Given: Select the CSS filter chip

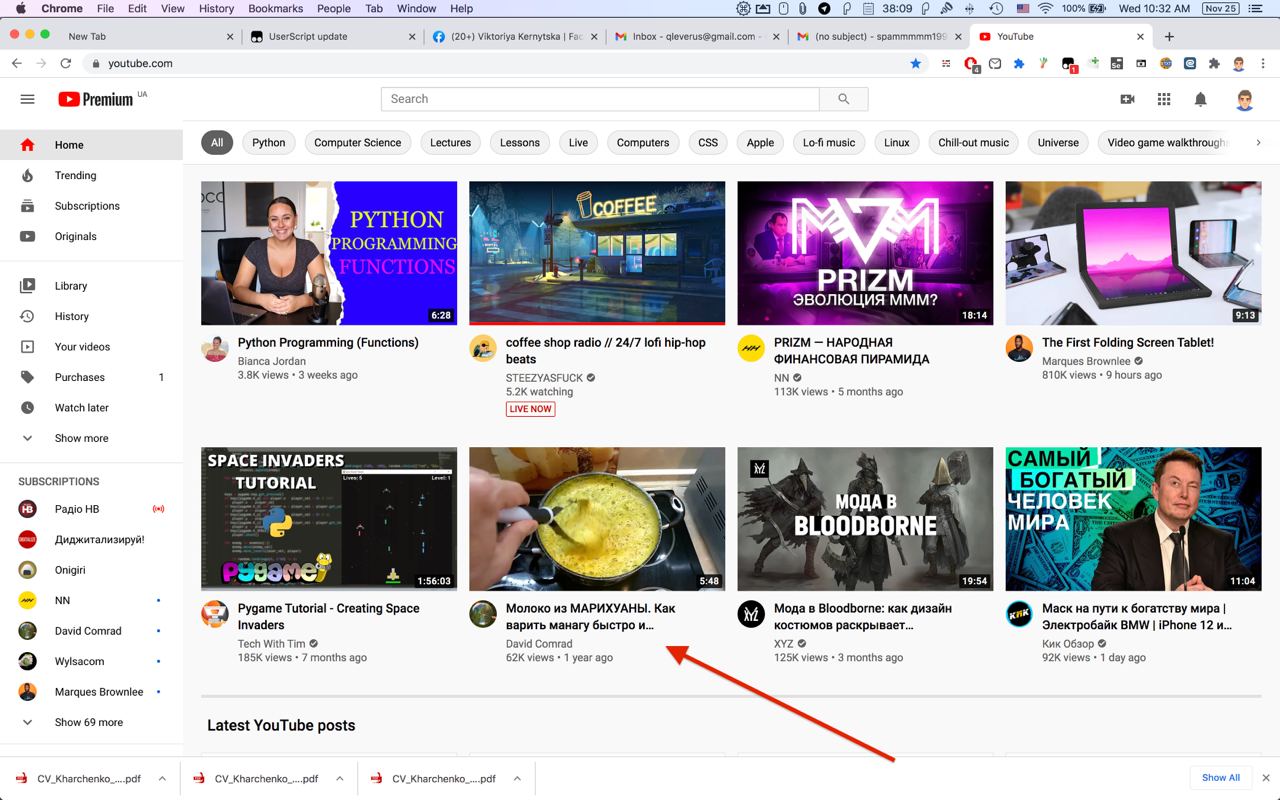Looking at the screenshot, I should tap(708, 142).
